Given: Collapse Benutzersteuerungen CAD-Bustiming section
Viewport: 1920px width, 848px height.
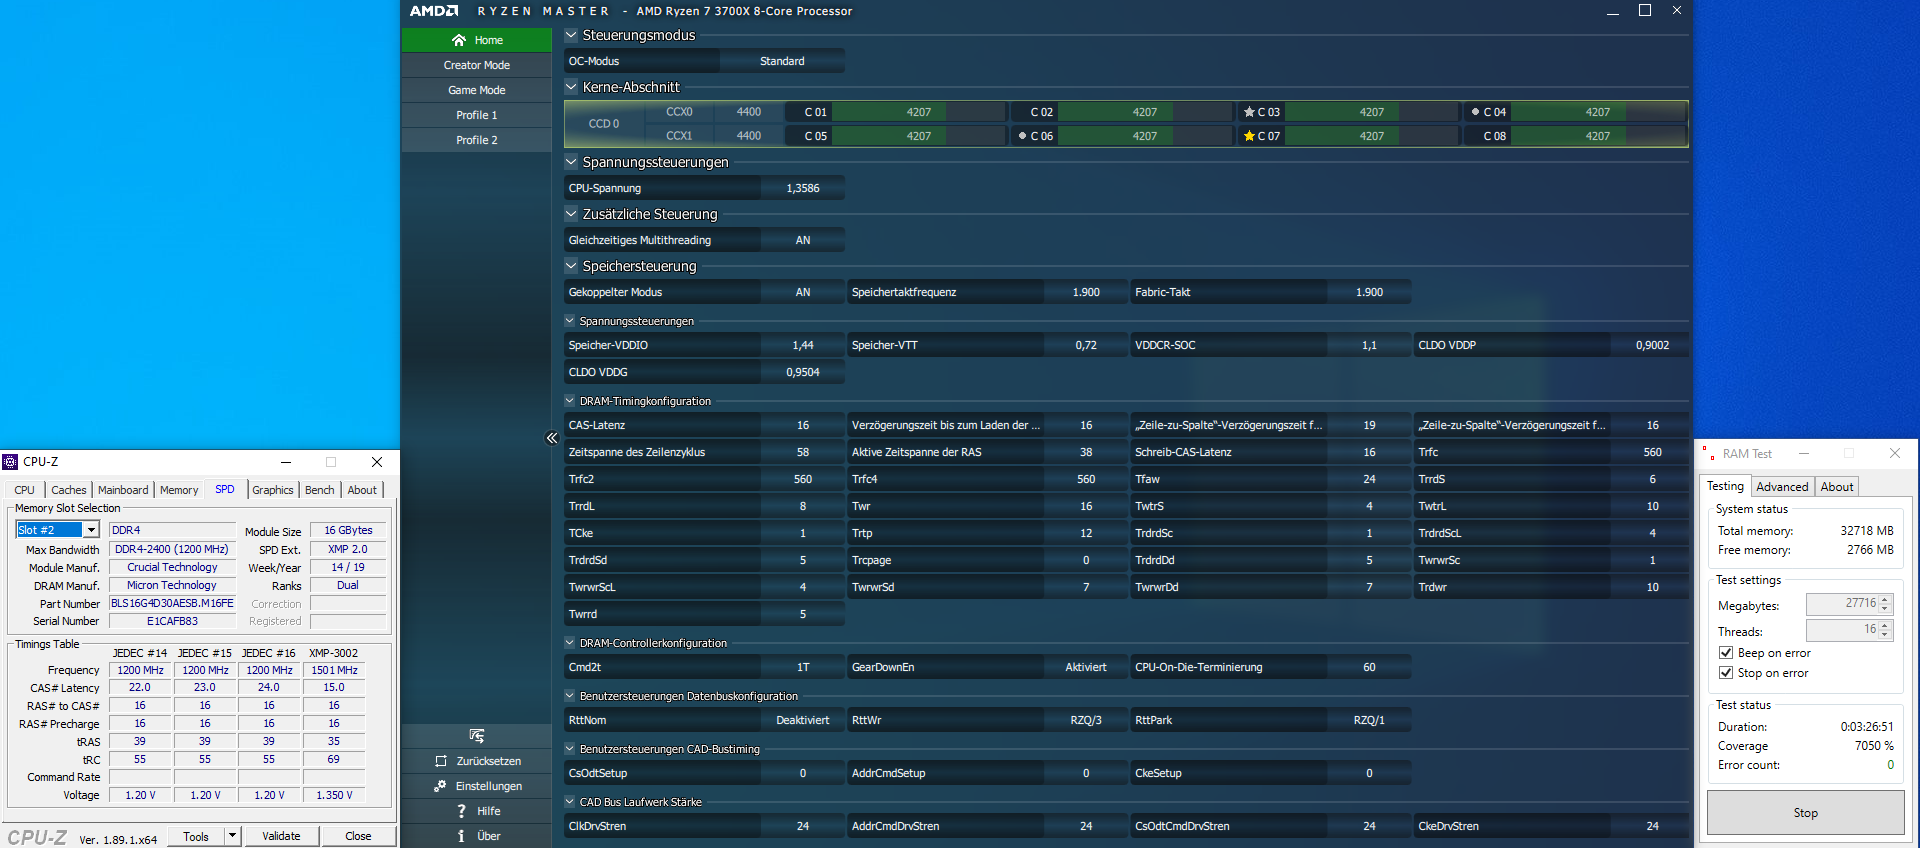Looking at the screenshot, I should (x=570, y=749).
